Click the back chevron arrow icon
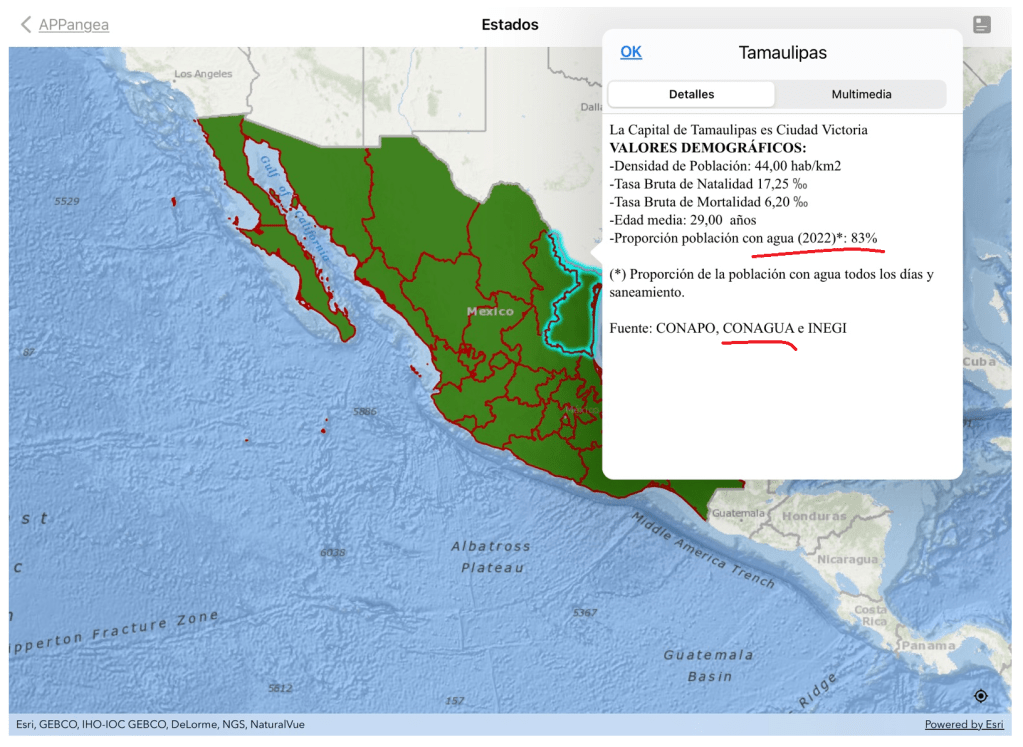Screen dimensions: 1023x747 [26, 25]
